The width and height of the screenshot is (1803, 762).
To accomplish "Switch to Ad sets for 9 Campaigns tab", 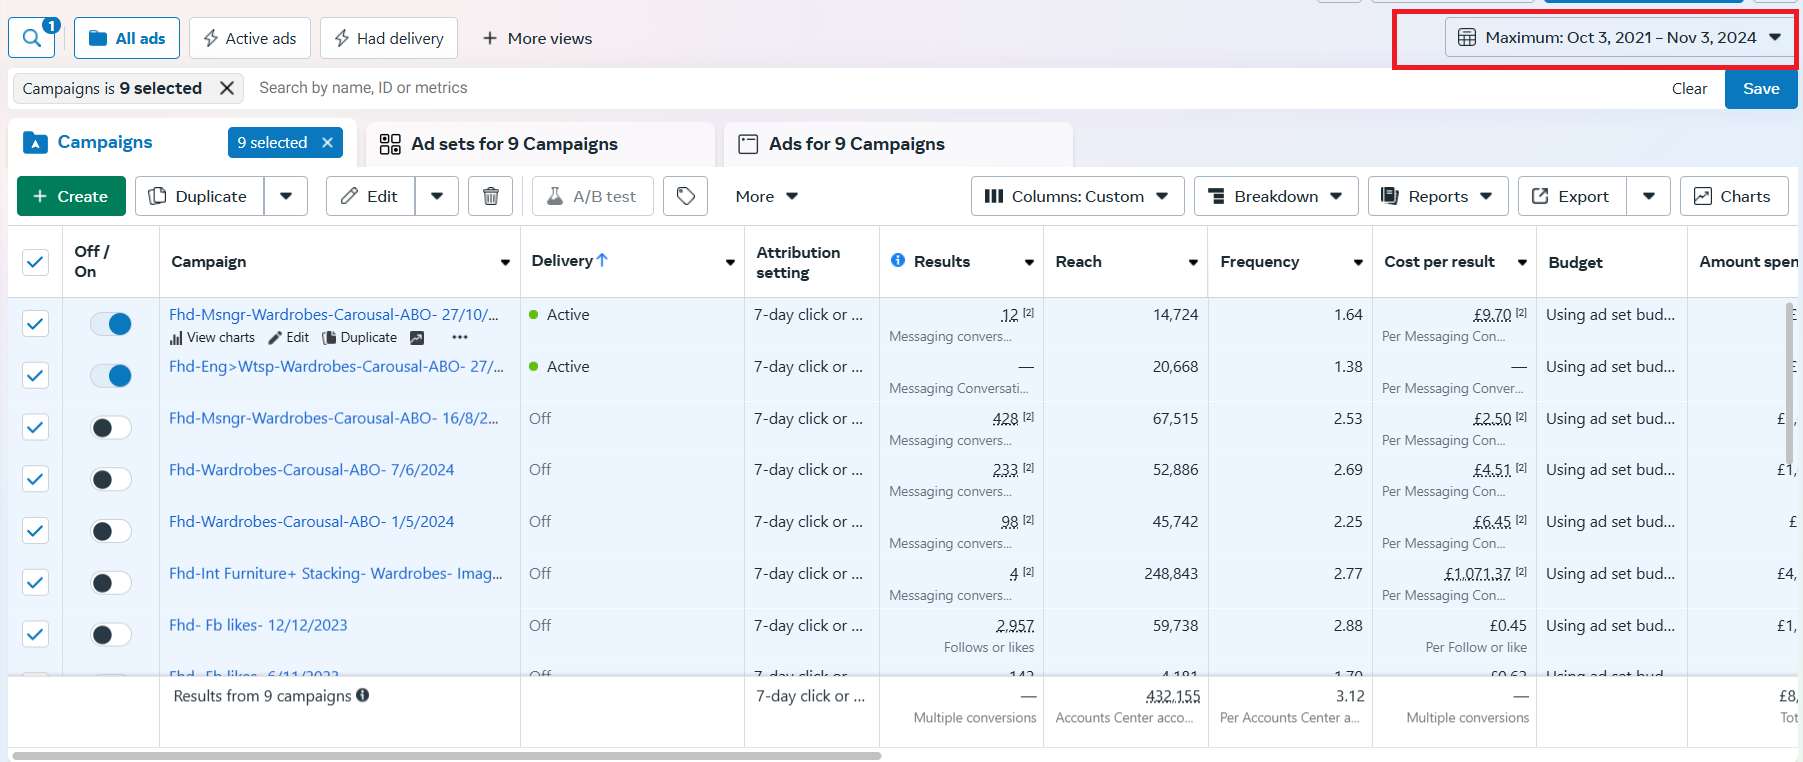I will (x=513, y=144).
